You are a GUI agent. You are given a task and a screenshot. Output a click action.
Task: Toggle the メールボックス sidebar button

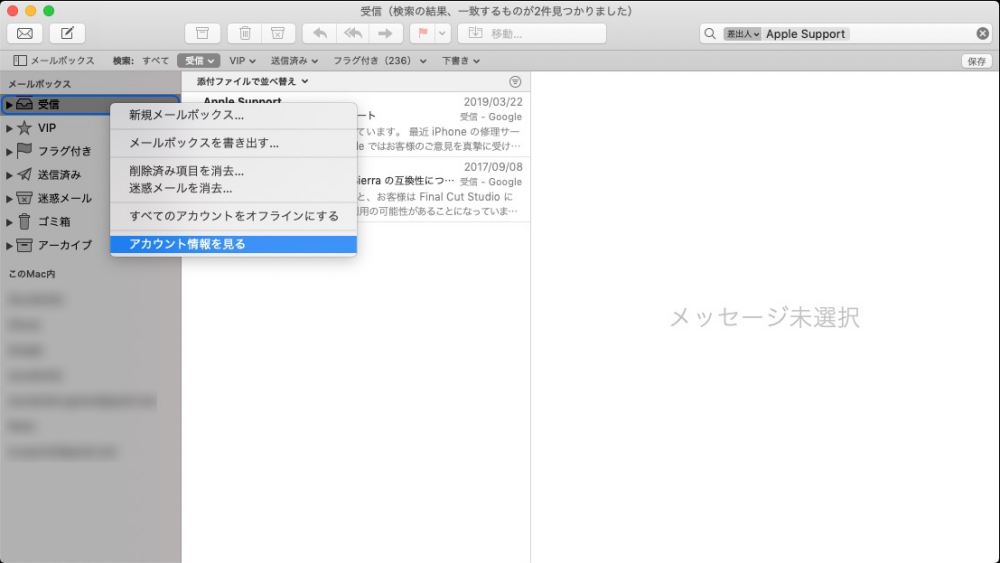click(54, 61)
